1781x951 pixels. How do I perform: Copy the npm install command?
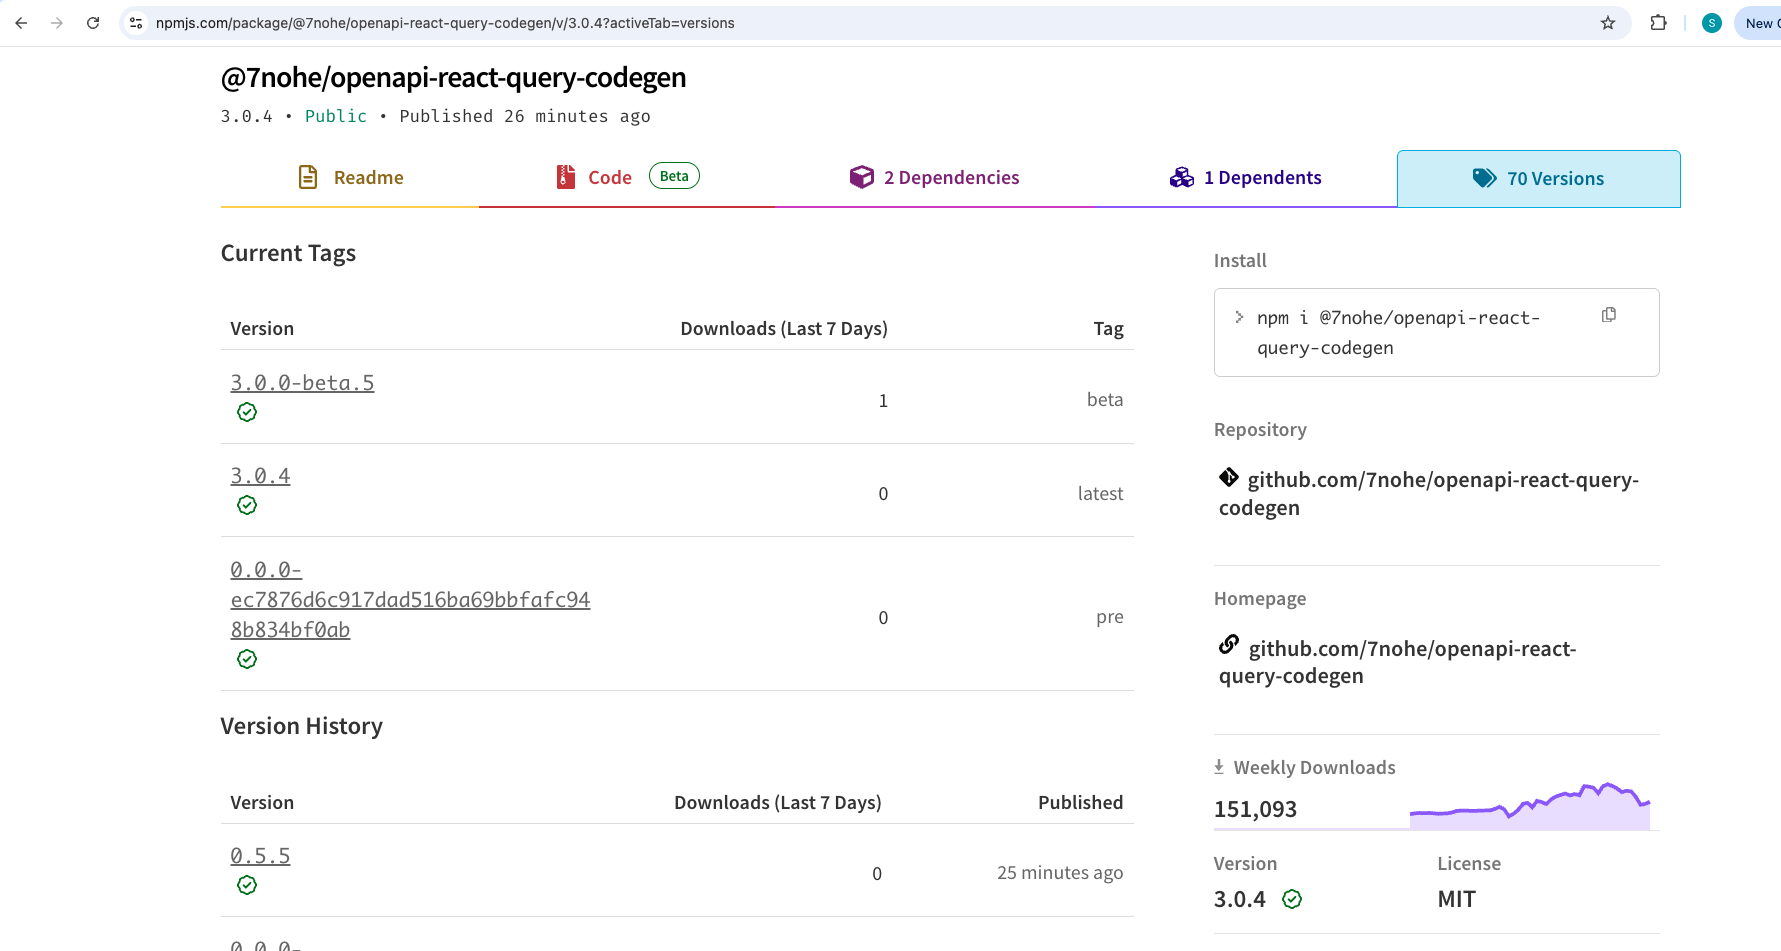coord(1609,315)
